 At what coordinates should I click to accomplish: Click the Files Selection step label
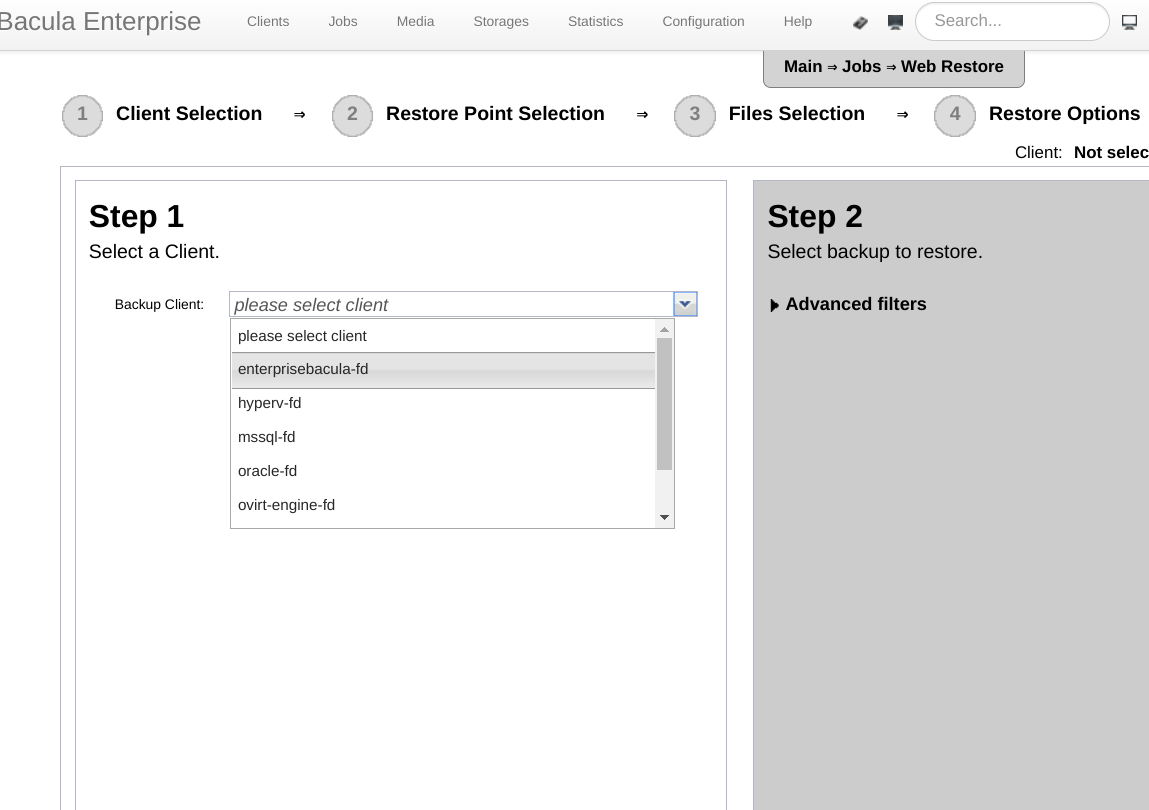tap(797, 114)
